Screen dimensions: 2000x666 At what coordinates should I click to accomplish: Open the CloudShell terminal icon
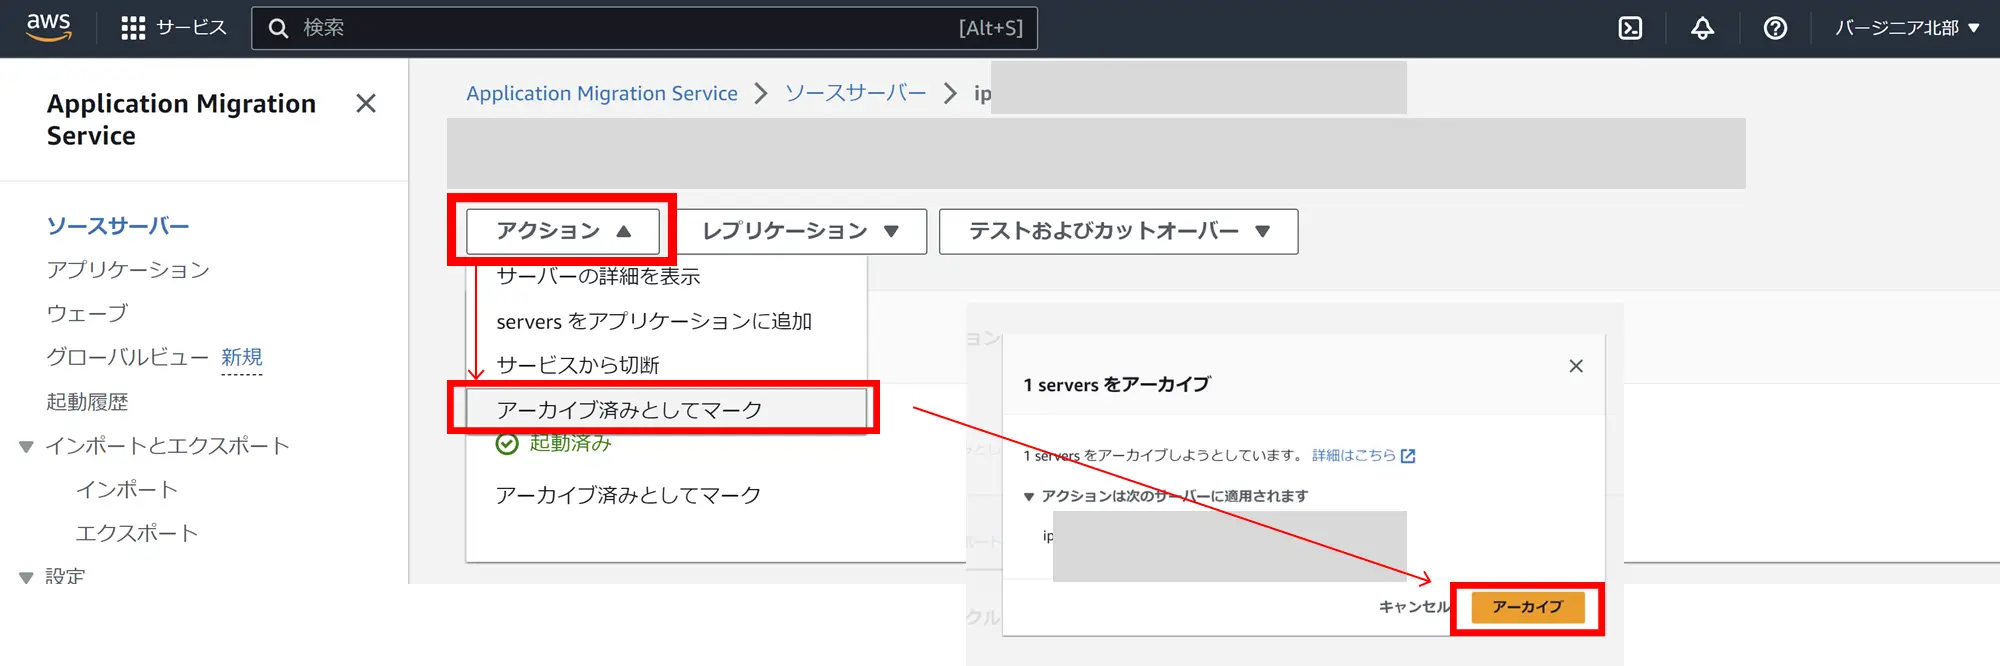(x=1630, y=28)
